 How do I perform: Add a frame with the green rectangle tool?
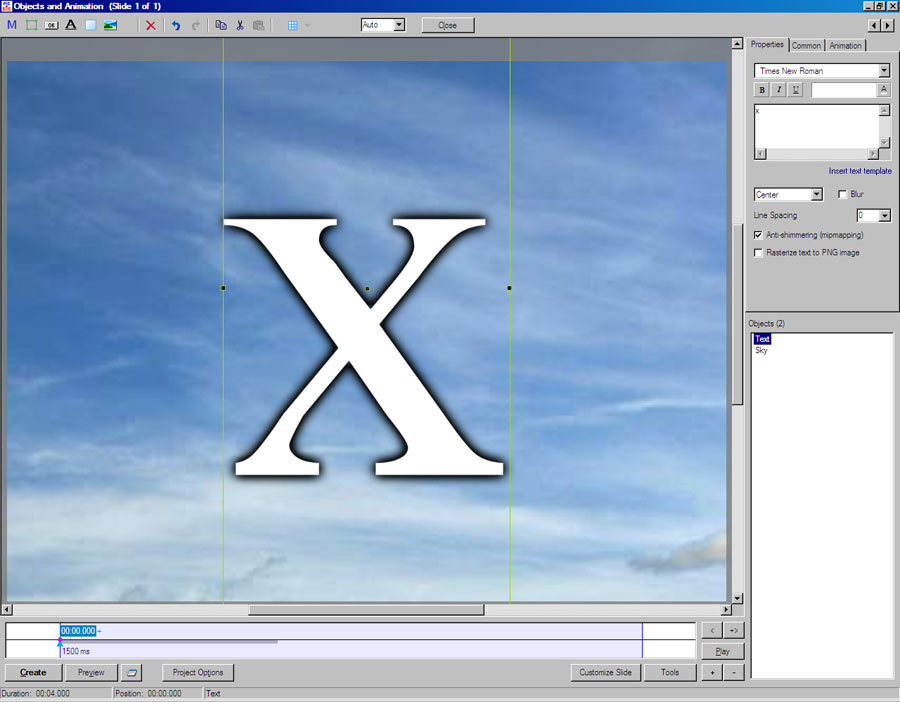click(x=31, y=25)
